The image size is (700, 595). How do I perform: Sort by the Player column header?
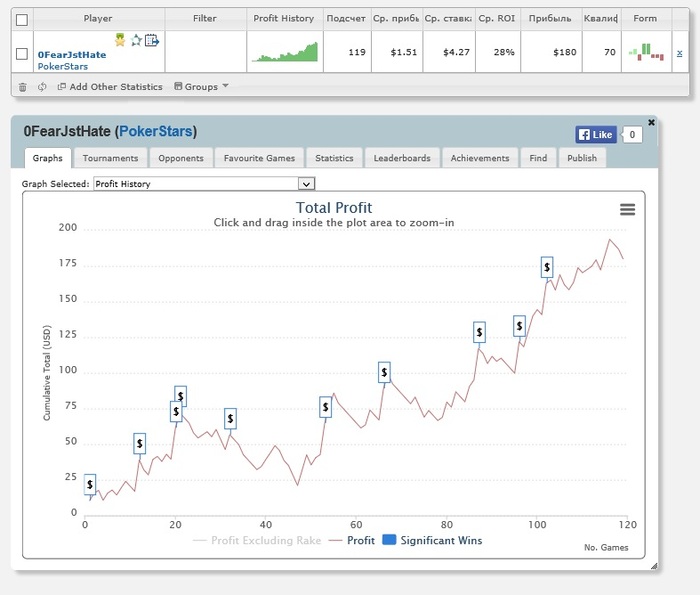(x=98, y=19)
